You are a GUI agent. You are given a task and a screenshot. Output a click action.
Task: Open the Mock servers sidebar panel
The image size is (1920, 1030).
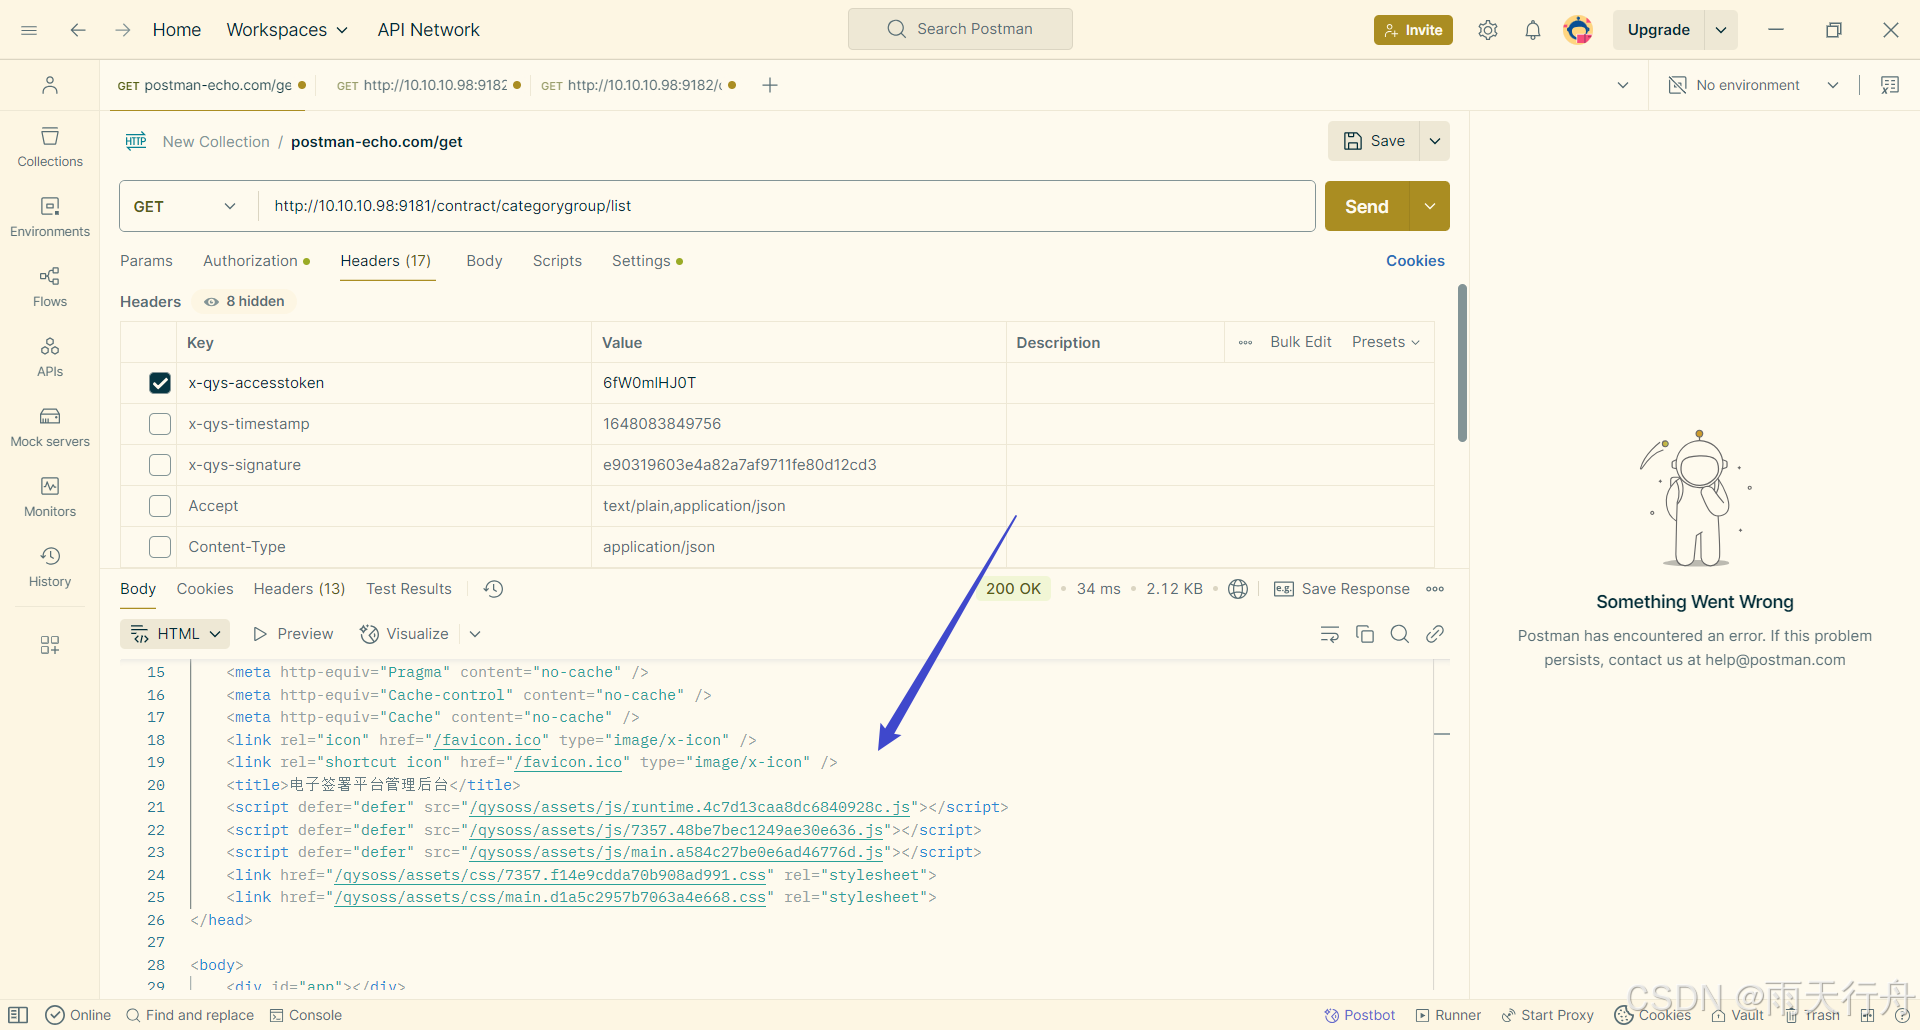tap(50, 427)
